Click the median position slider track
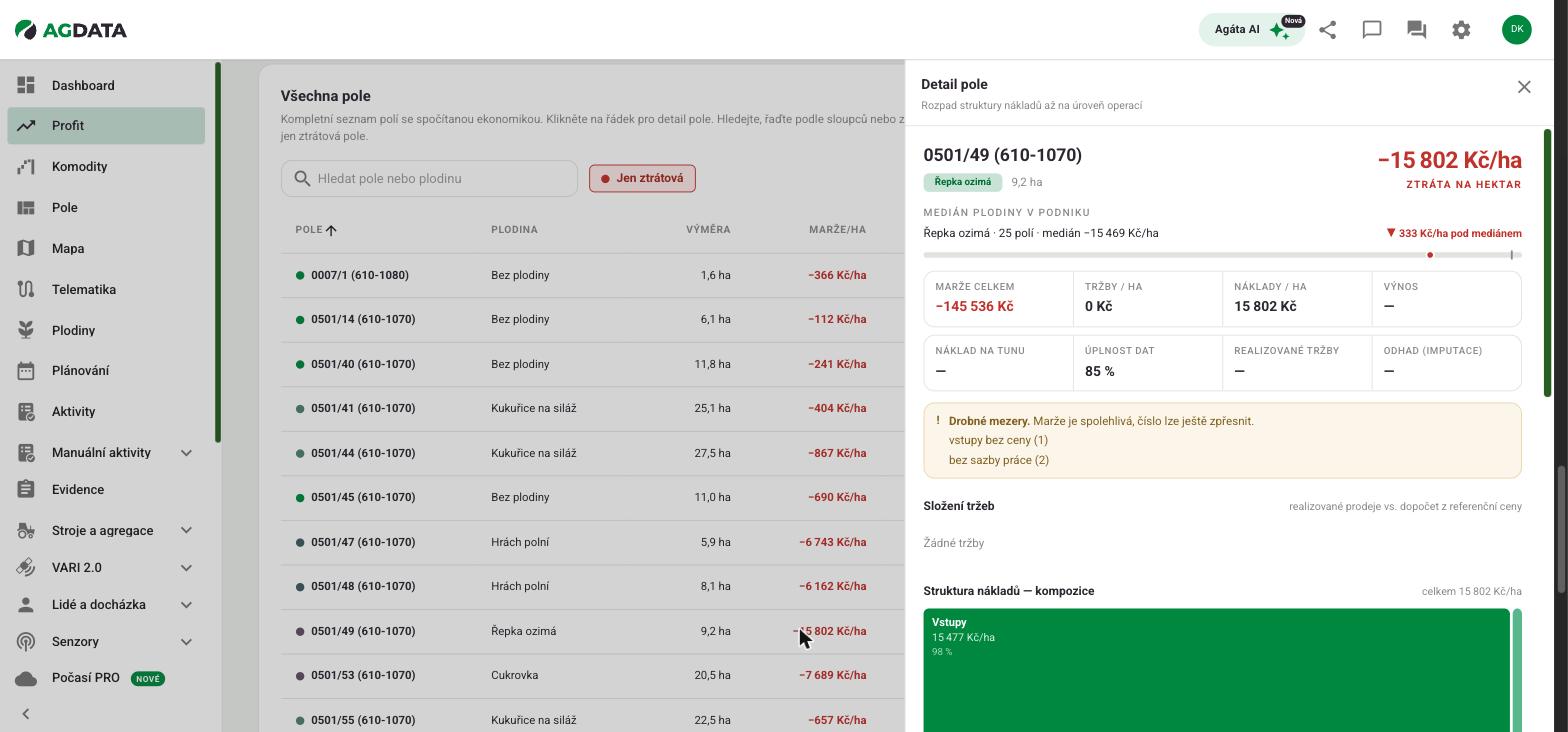 (x=1222, y=255)
